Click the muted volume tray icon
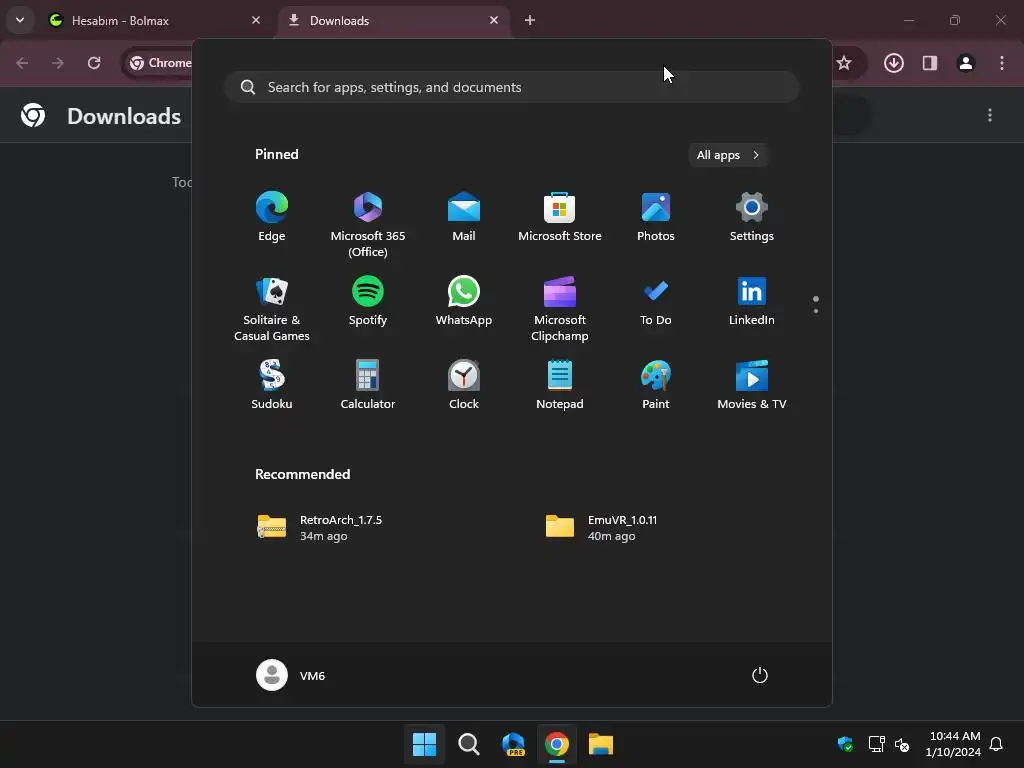 (902, 744)
